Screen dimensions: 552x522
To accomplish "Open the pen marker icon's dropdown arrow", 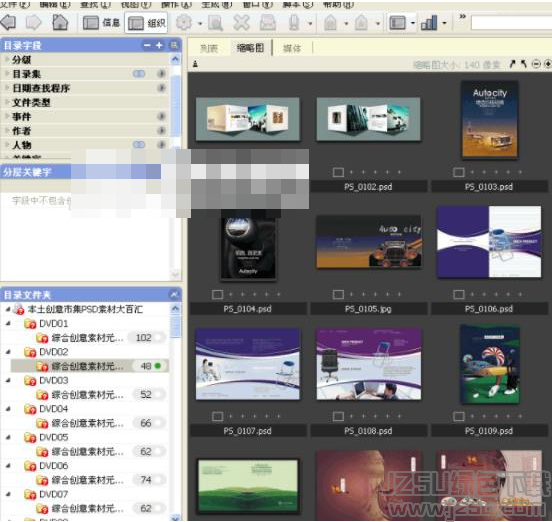I will pyautogui.click(x=310, y=24).
